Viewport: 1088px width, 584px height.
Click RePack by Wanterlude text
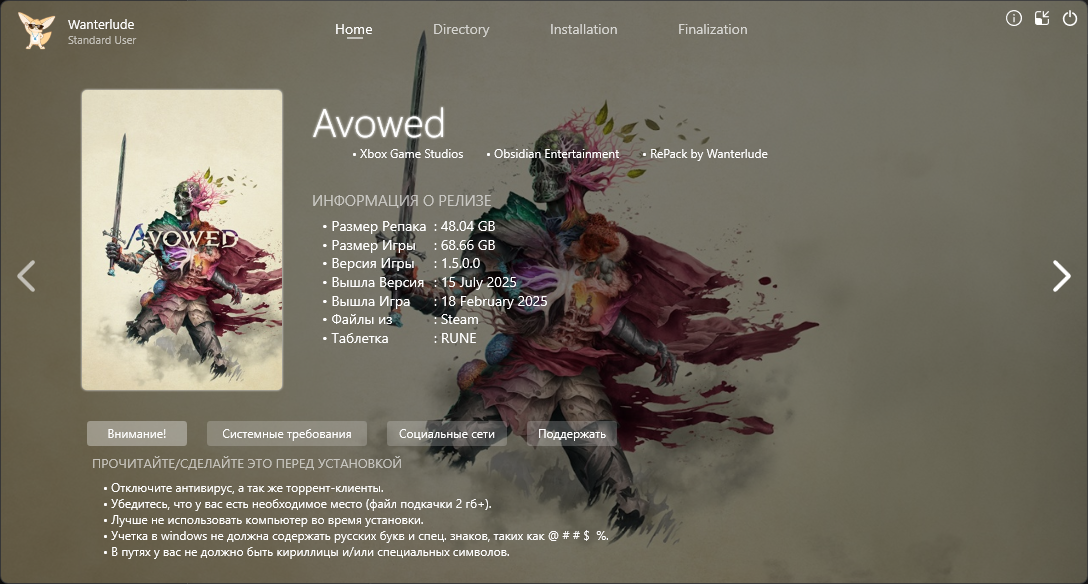708,154
